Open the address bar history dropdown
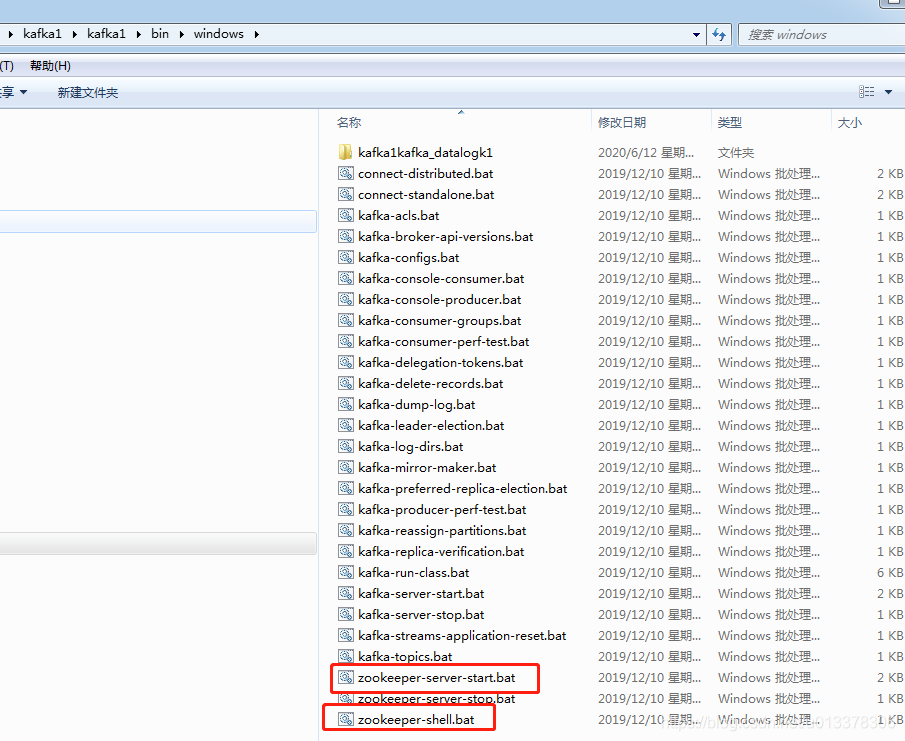This screenshot has width=905, height=741. 696,34
